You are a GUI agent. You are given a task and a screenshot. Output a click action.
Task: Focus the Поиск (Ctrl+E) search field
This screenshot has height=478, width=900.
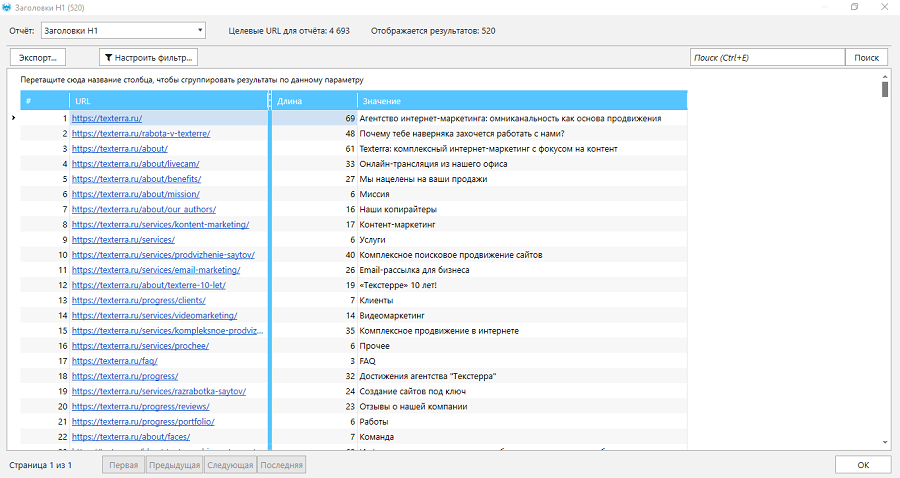(x=767, y=57)
